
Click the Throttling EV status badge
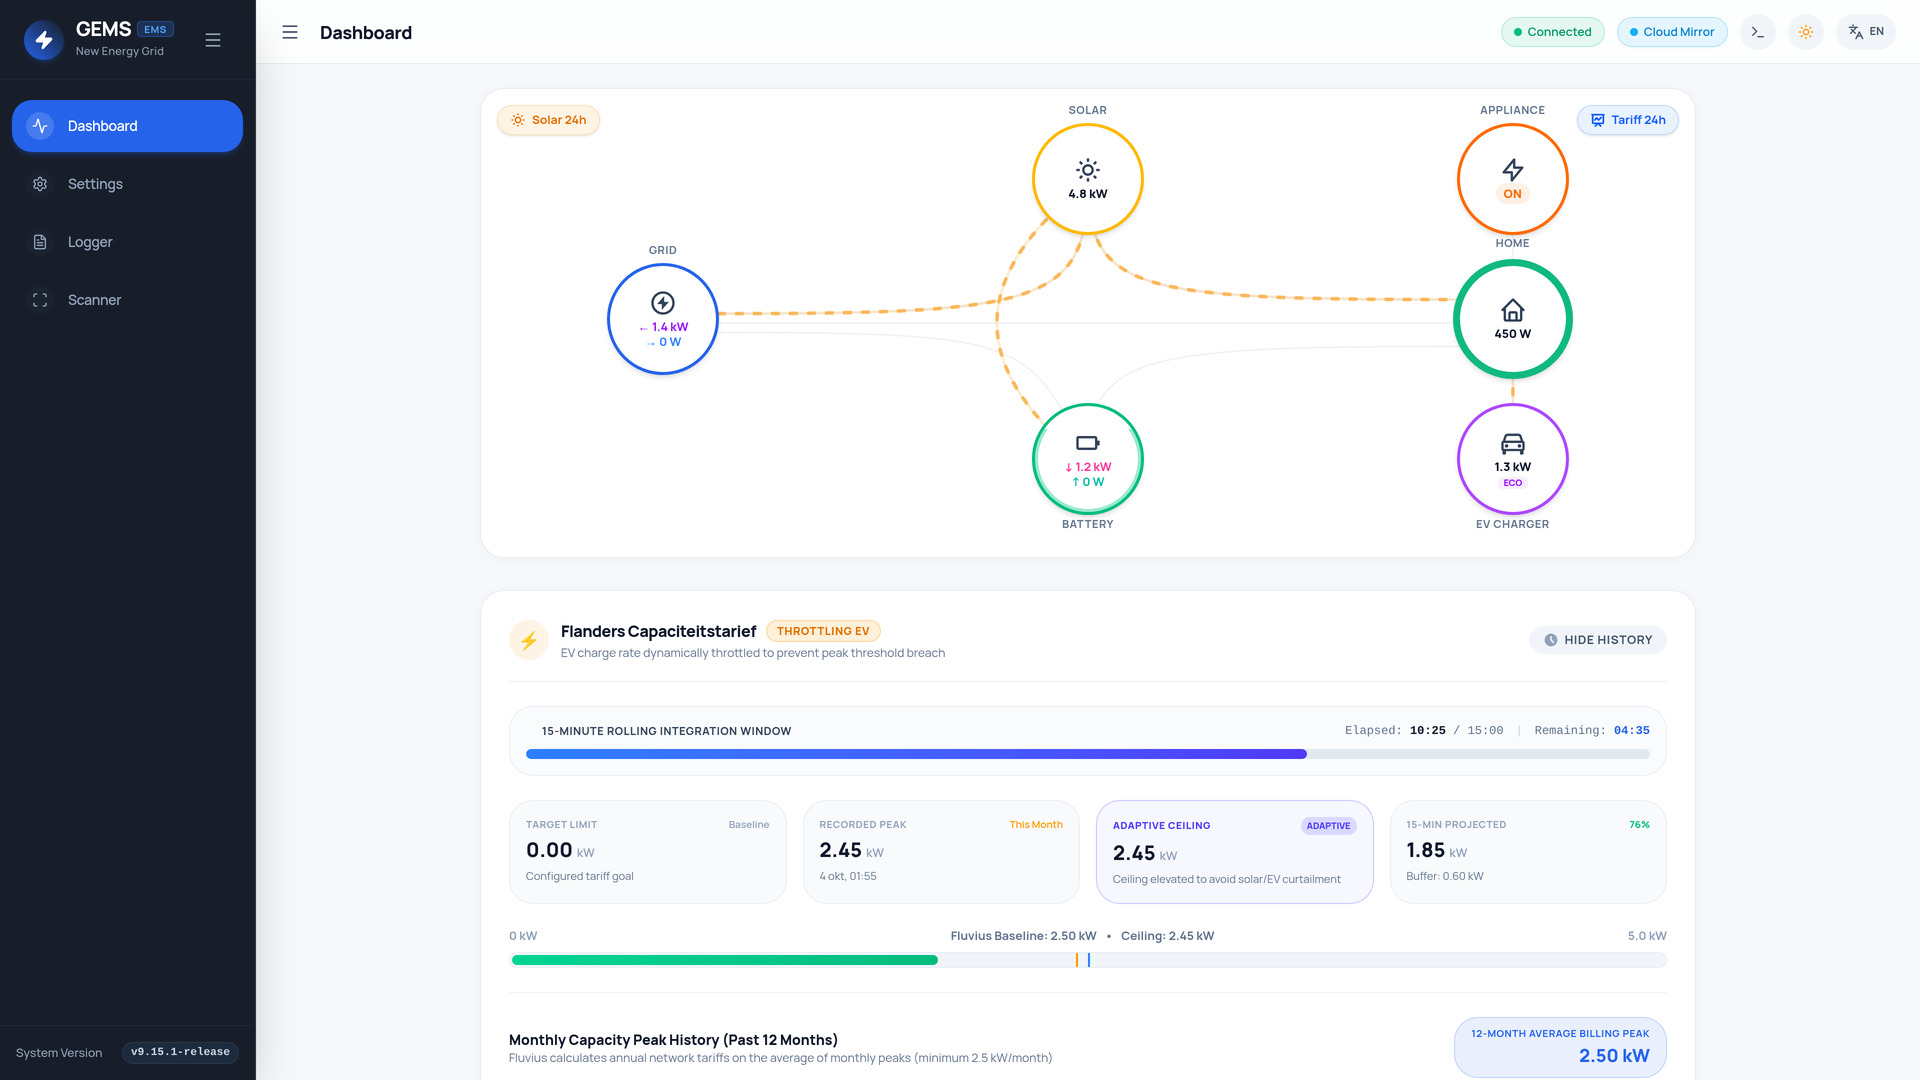[x=823, y=631]
